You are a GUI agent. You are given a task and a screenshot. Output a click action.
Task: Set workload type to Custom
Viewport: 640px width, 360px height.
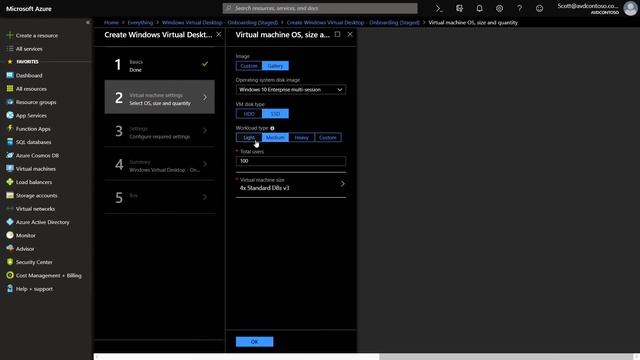click(328, 138)
